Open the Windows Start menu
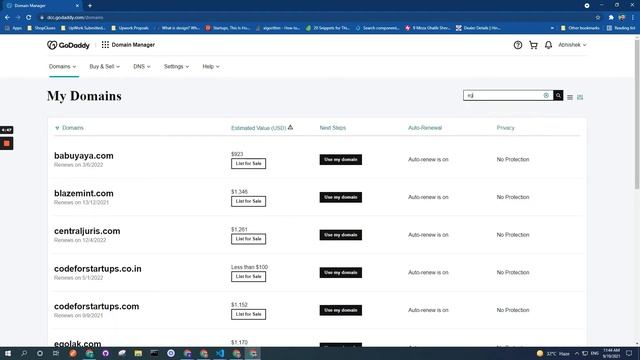Viewport: 640px width, 360px height. [8, 353]
